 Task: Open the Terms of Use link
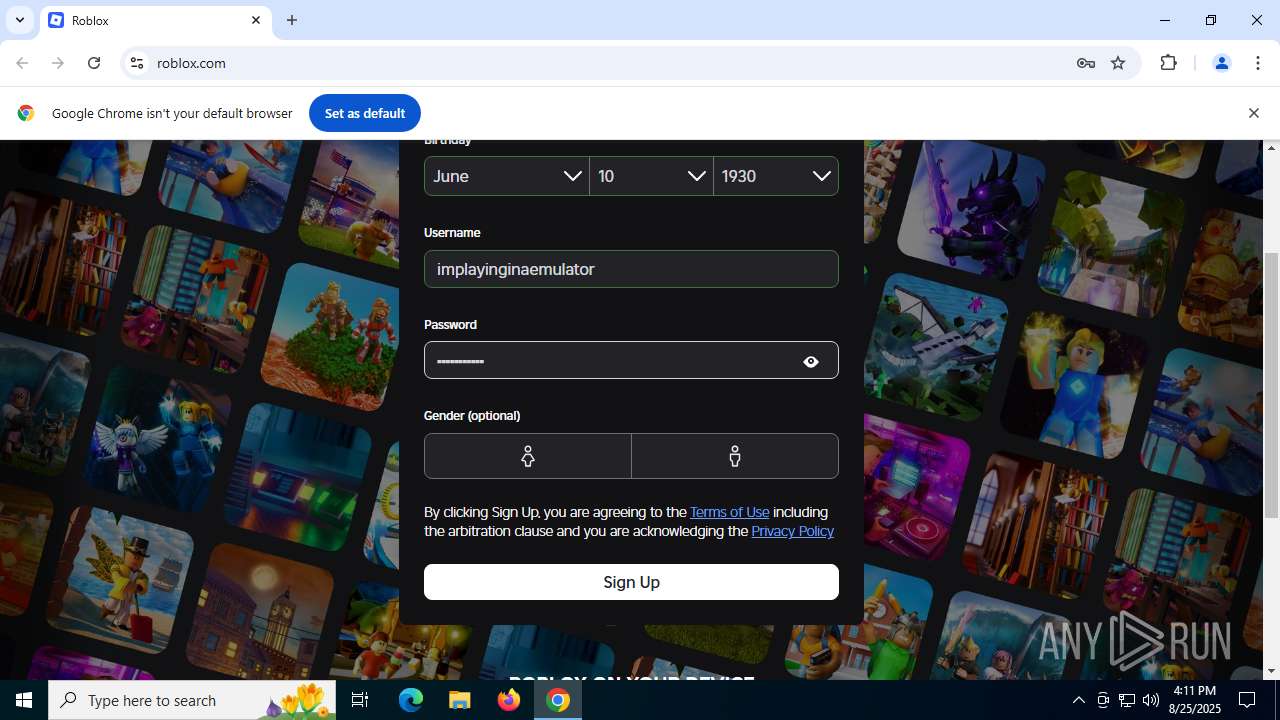[x=730, y=512]
